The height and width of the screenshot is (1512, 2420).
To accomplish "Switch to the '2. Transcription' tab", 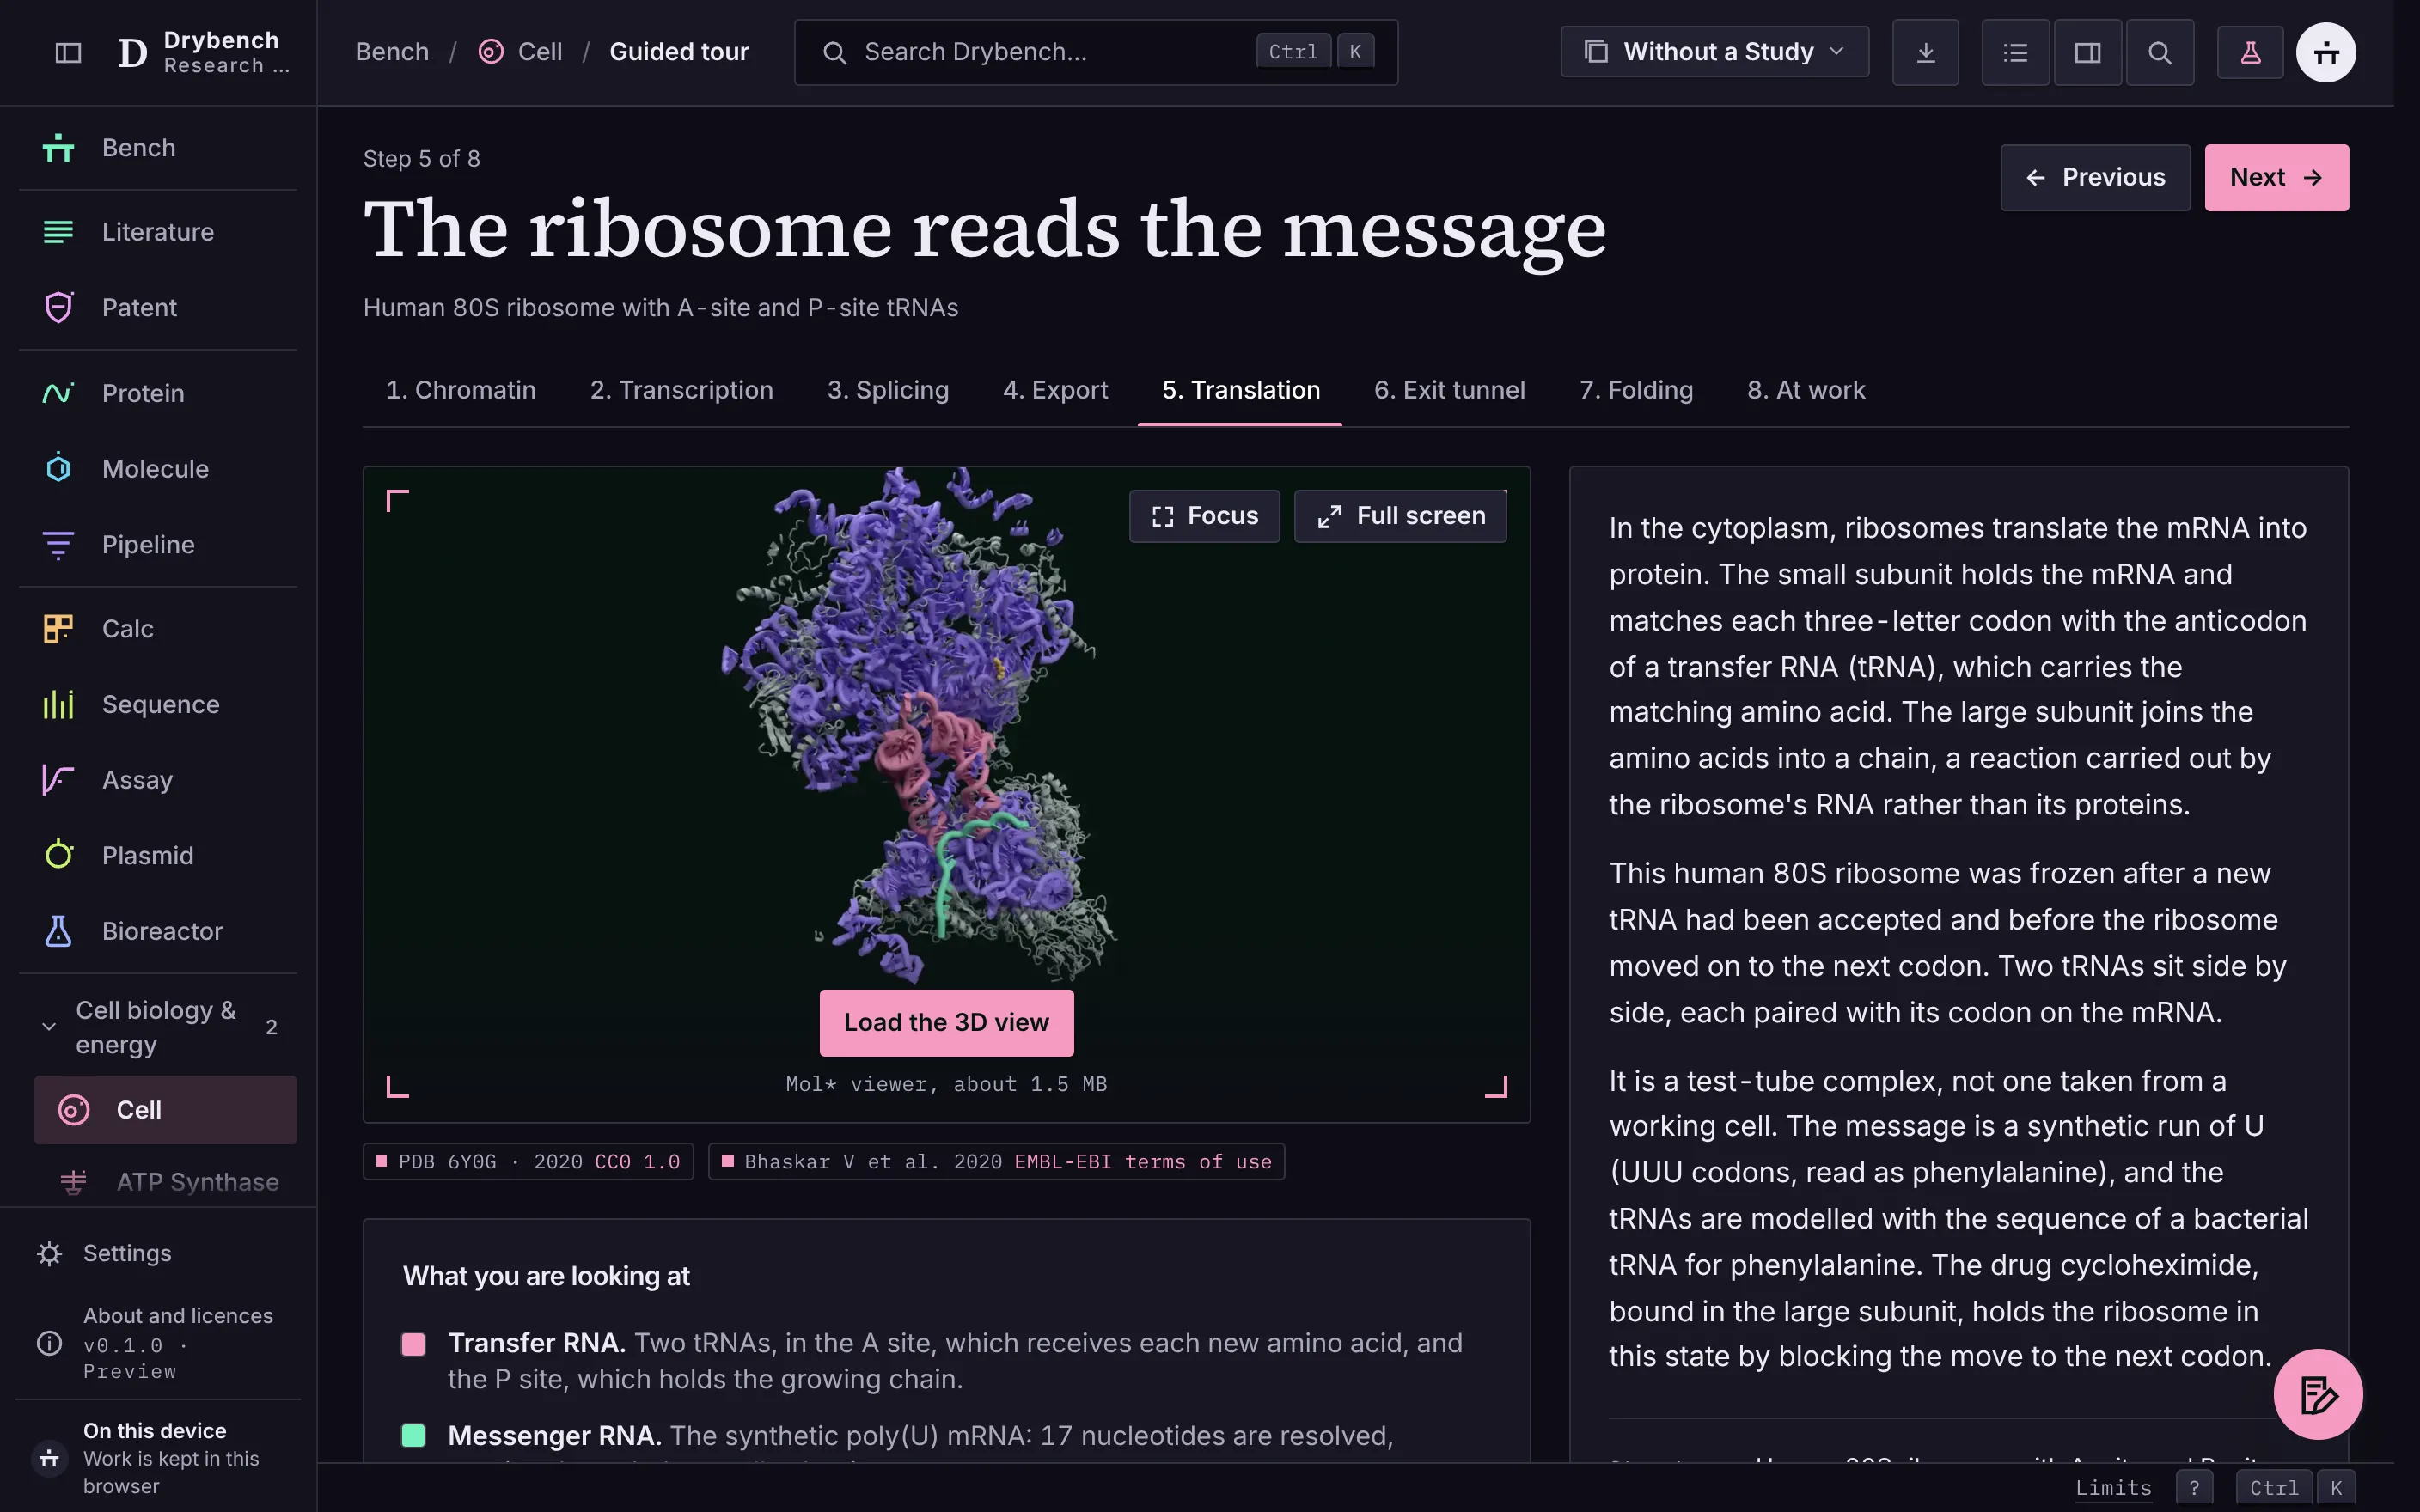I will [681, 390].
